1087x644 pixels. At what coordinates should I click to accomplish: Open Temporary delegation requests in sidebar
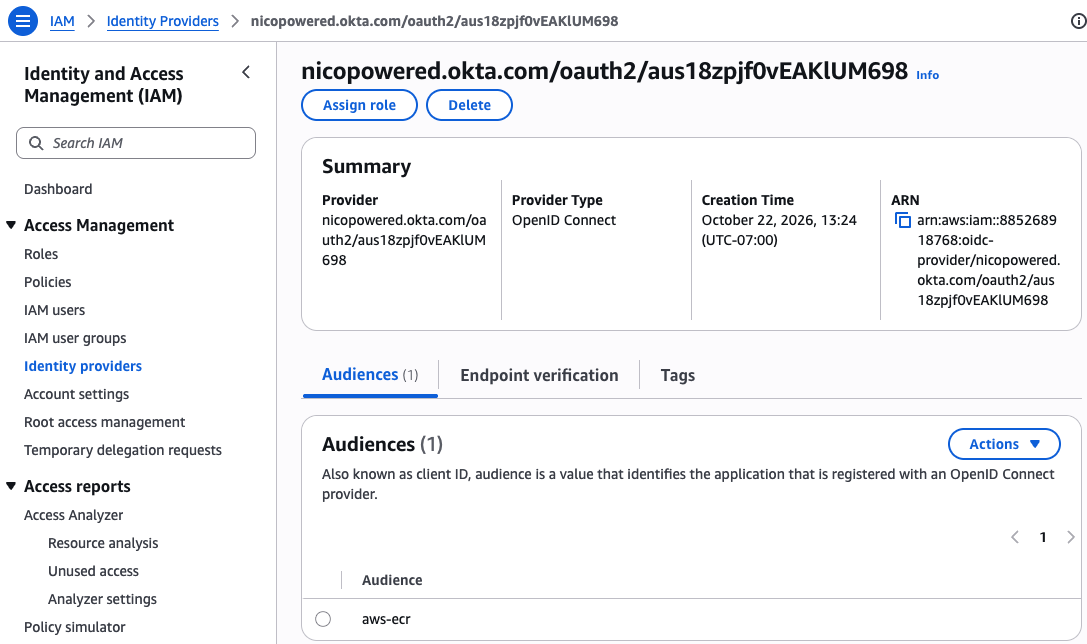[x=123, y=450]
